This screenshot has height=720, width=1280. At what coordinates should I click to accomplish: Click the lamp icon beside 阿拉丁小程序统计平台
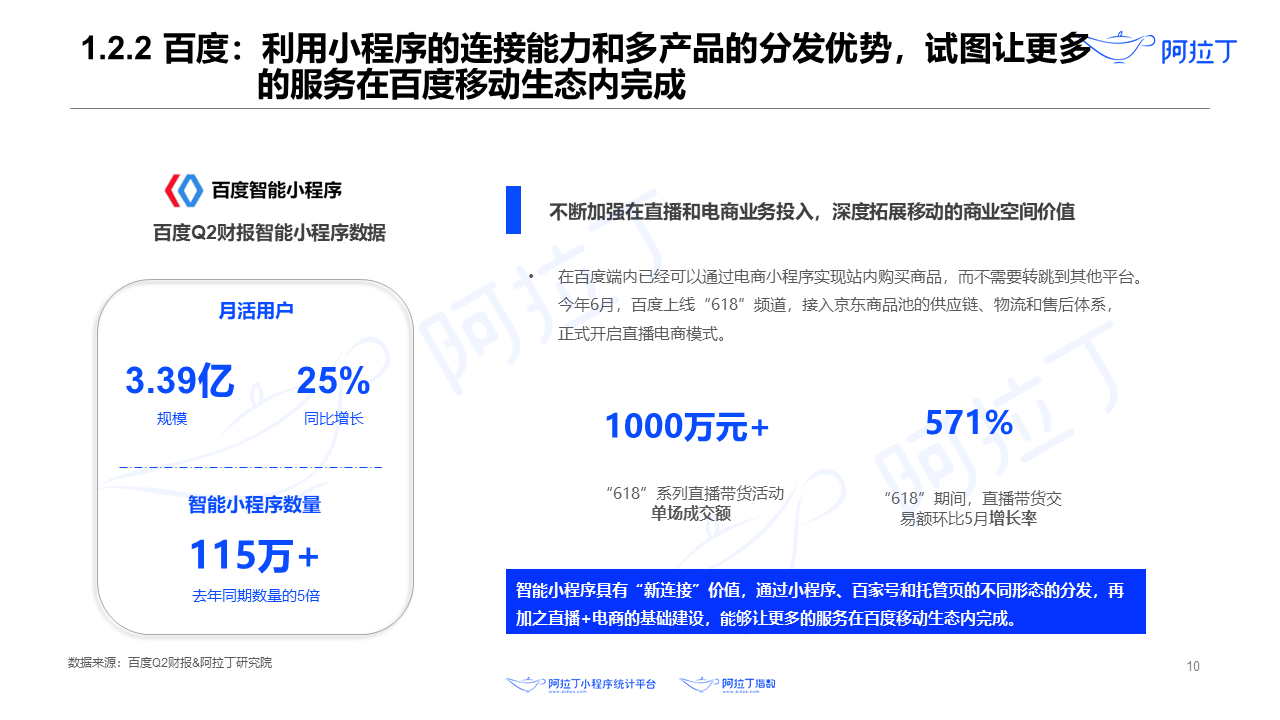(x=524, y=682)
